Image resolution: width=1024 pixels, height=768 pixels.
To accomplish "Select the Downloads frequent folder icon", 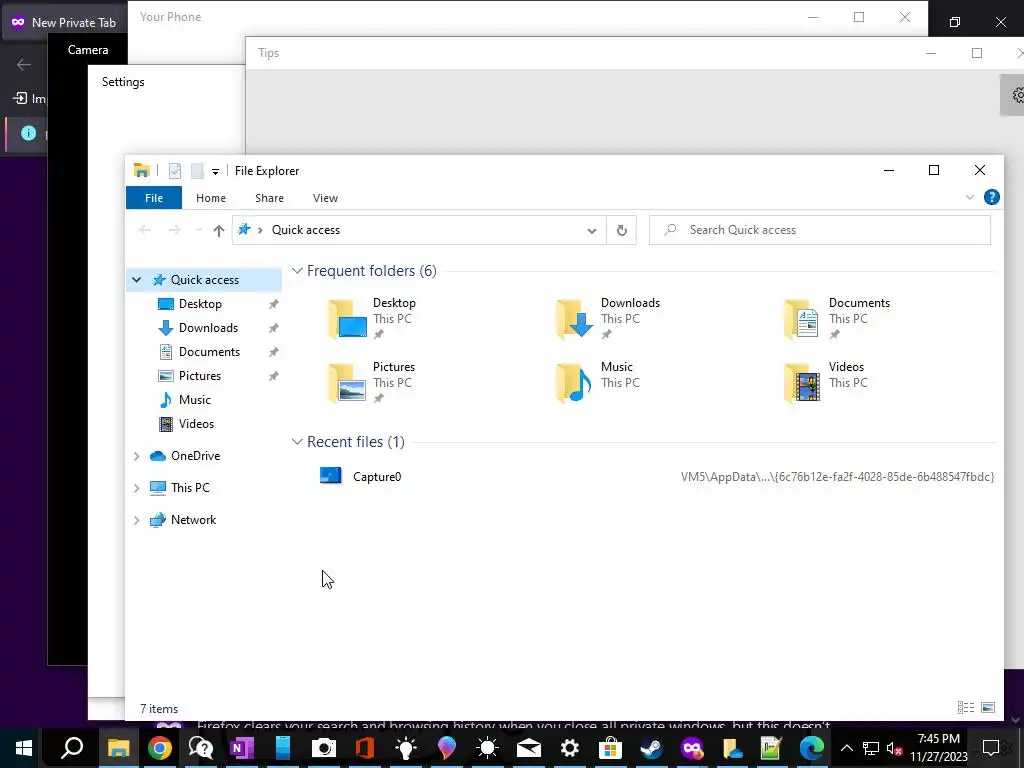I will tap(575, 319).
